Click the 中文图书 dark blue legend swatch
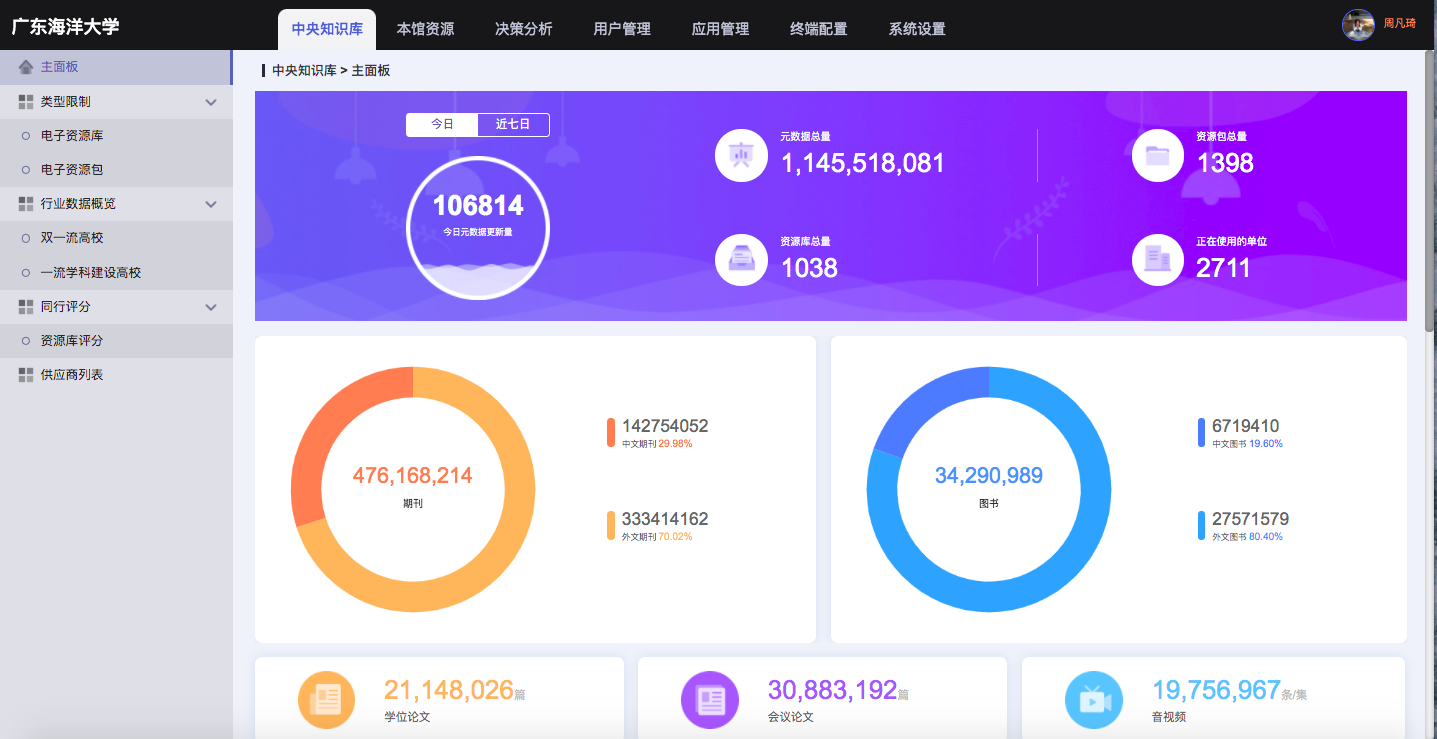The image size is (1437, 739). point(1202,432)
